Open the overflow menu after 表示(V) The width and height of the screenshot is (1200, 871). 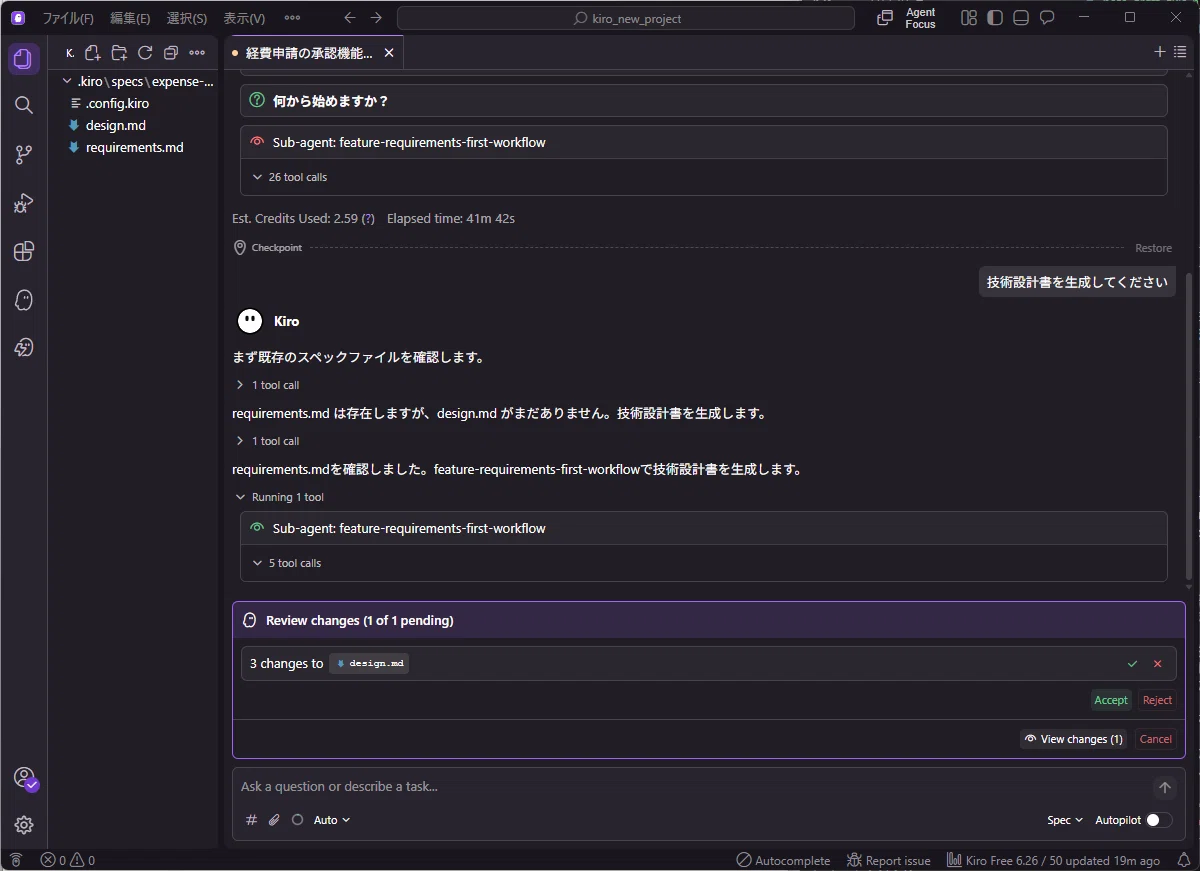[x=292, y=18]
